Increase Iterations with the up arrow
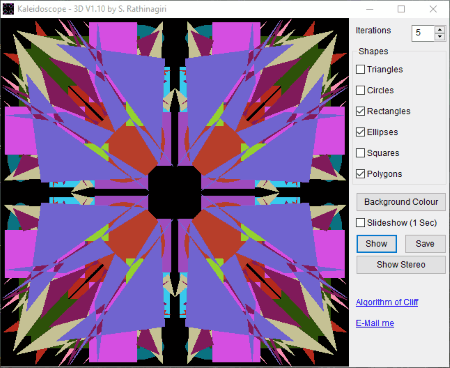Screen dimensions: 450x368 [440, 29]
